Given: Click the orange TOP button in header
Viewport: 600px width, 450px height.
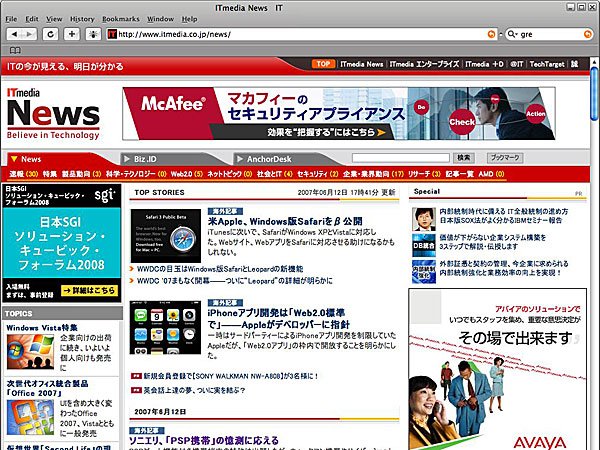Looking at the screenshot, I should tap(323, 64).
